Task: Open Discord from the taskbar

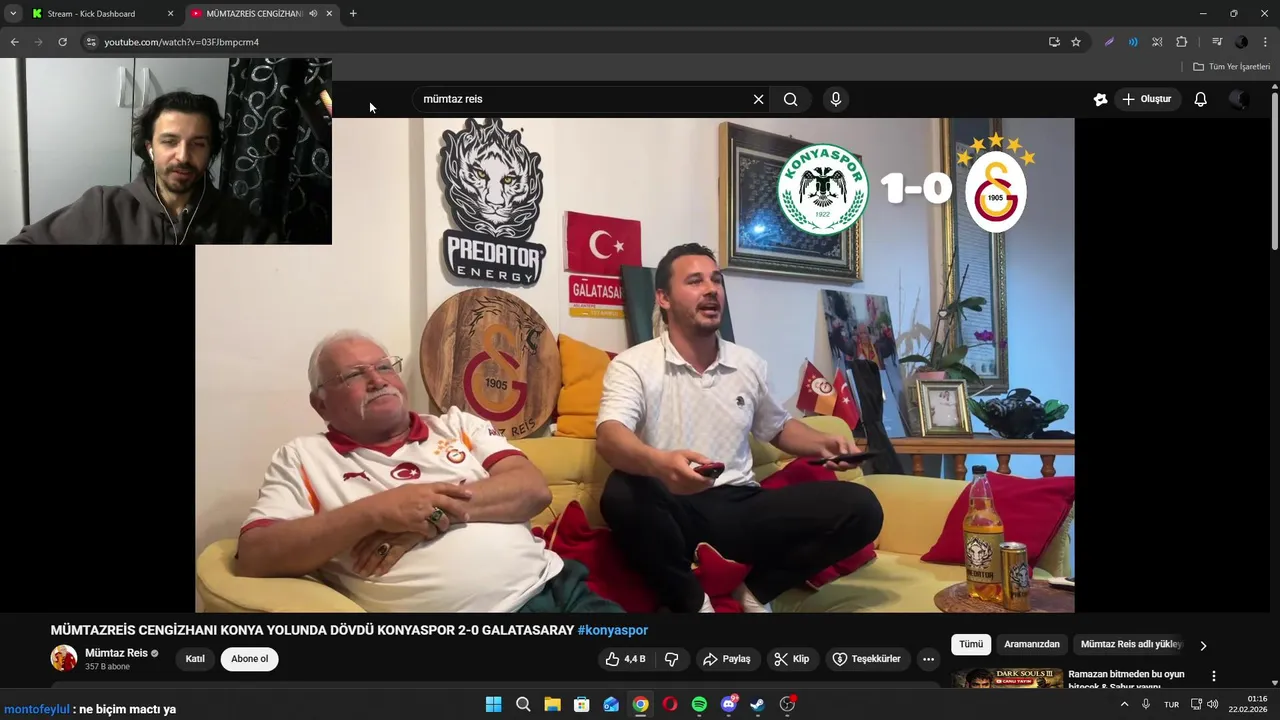Action: tap(729, 704)
